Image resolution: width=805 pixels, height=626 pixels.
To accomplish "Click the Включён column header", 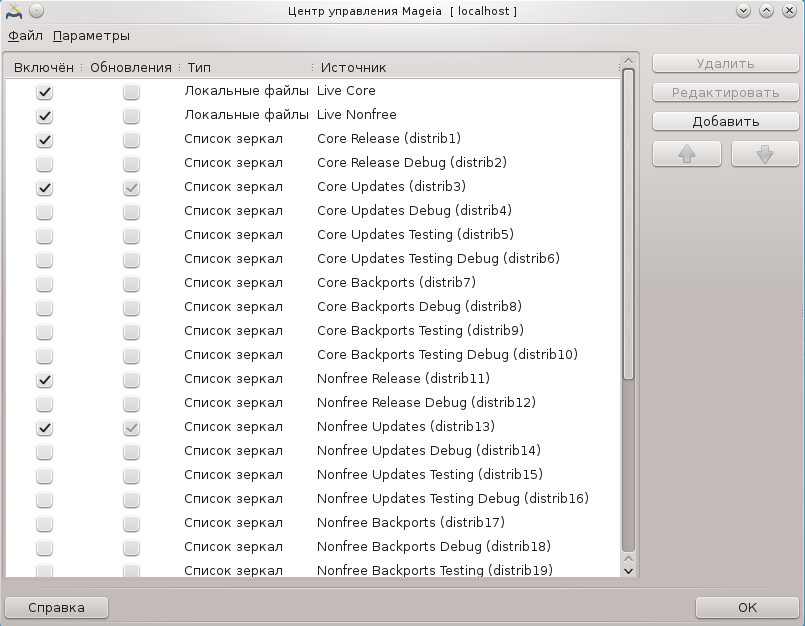I will tap(44, 68).
